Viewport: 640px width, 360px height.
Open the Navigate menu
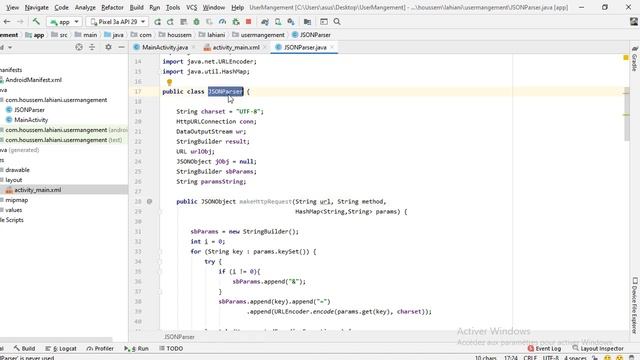(36, 7)
